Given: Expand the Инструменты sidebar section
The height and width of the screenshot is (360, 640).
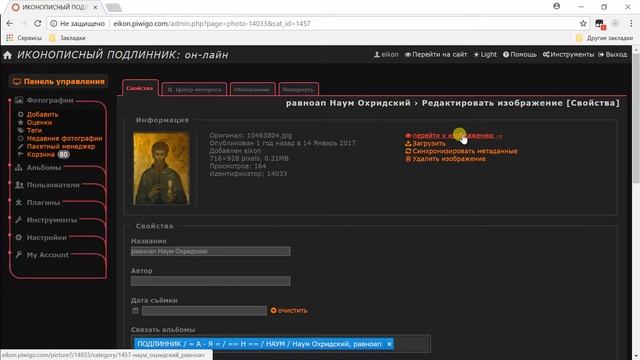Looking at the screenshot, I should (x=51, y=220).
